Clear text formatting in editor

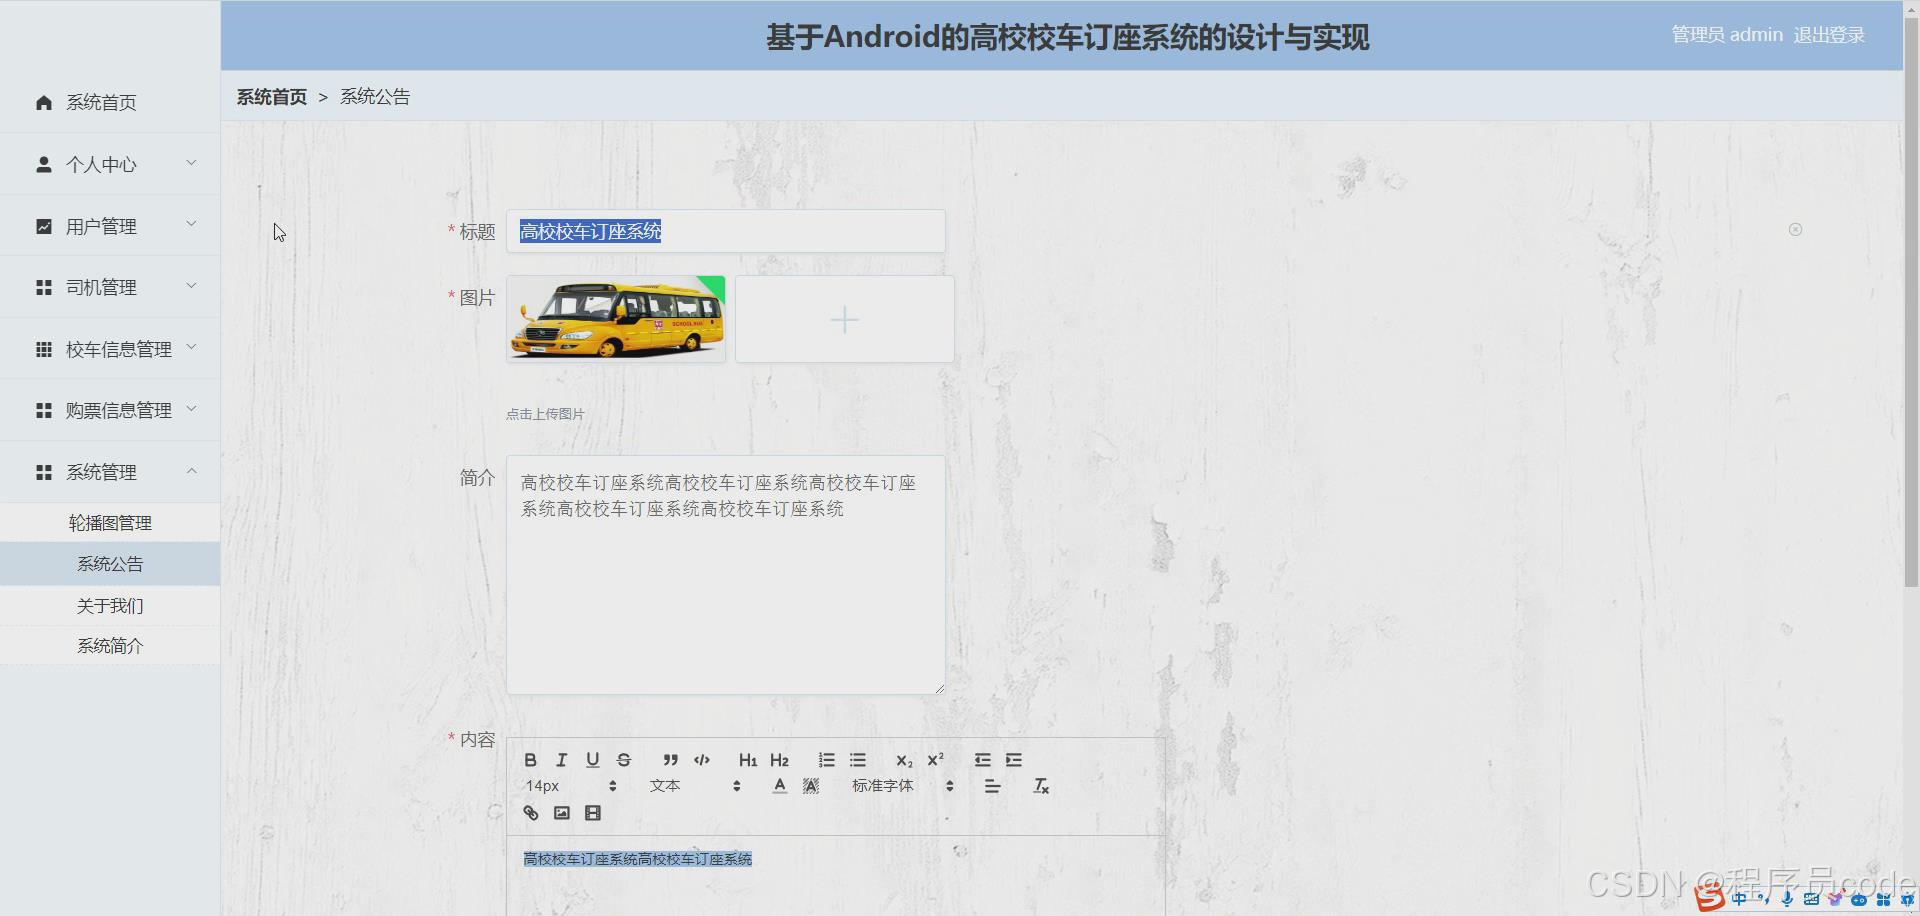click(x=1041, y=786)
